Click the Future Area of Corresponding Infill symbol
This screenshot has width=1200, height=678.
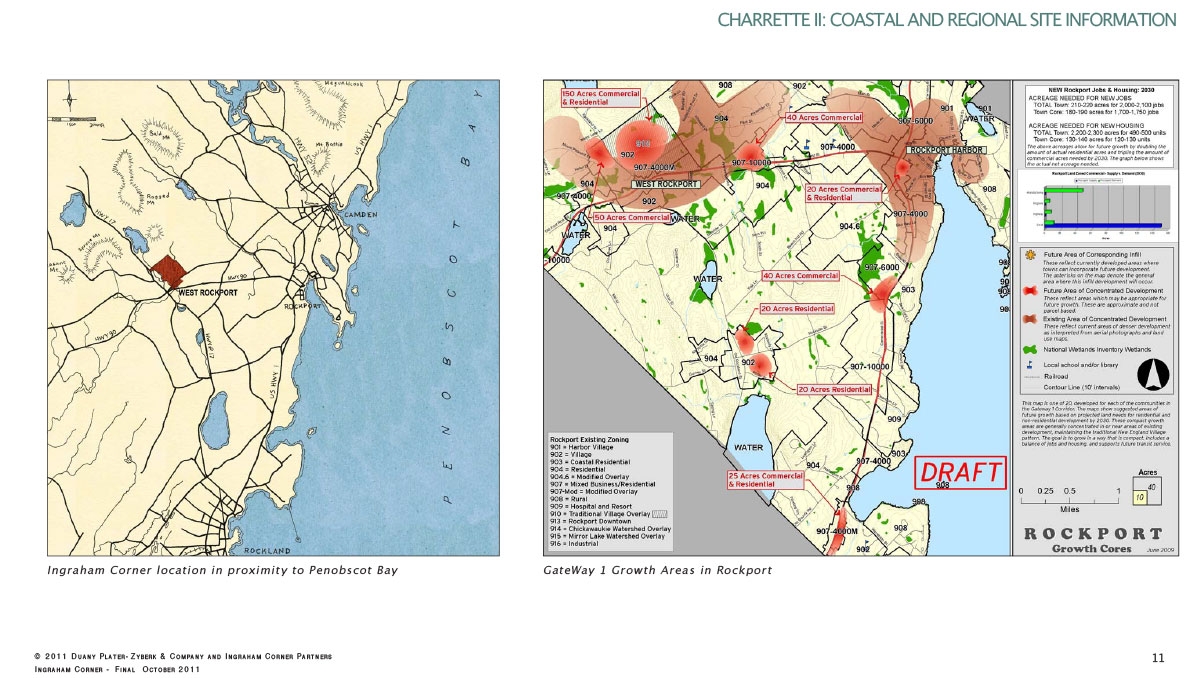pos(1029,256)
